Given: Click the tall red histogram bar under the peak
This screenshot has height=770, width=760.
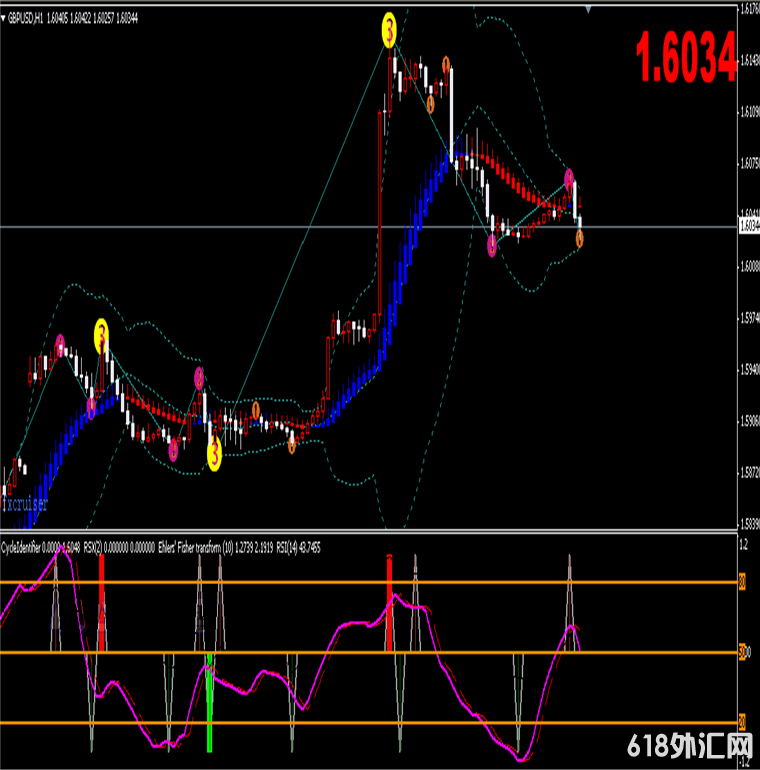Looking at the screenshot, I should click(389, 603).
